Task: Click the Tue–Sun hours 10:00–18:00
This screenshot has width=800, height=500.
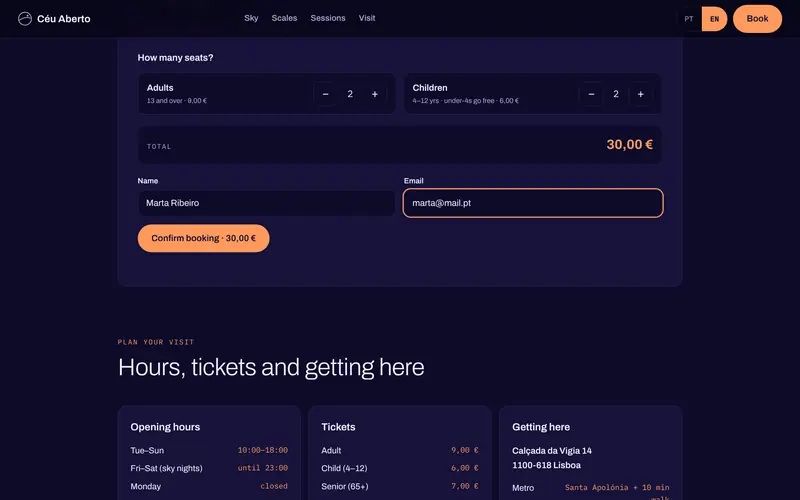Action: [263, 450]
